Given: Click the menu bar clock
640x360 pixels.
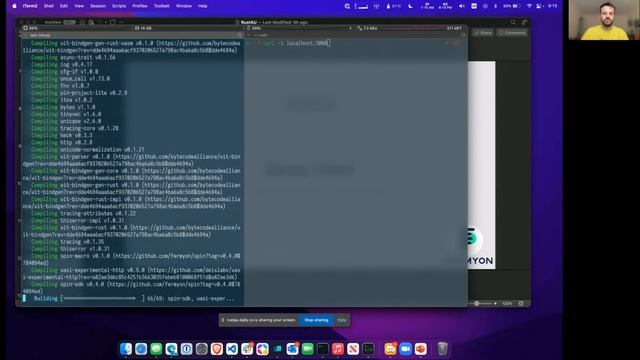Looking at the screenshot, I should coord(553,6).
